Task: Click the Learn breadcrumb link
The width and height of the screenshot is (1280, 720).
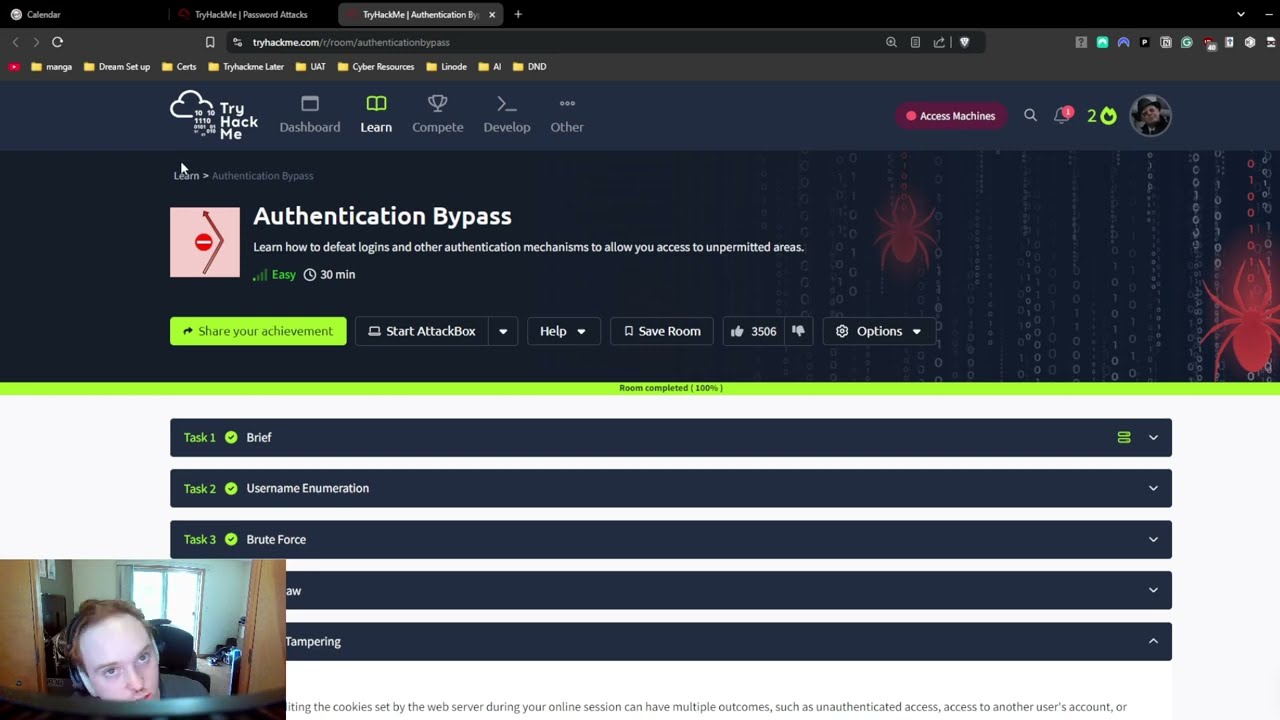Action: 186,175
